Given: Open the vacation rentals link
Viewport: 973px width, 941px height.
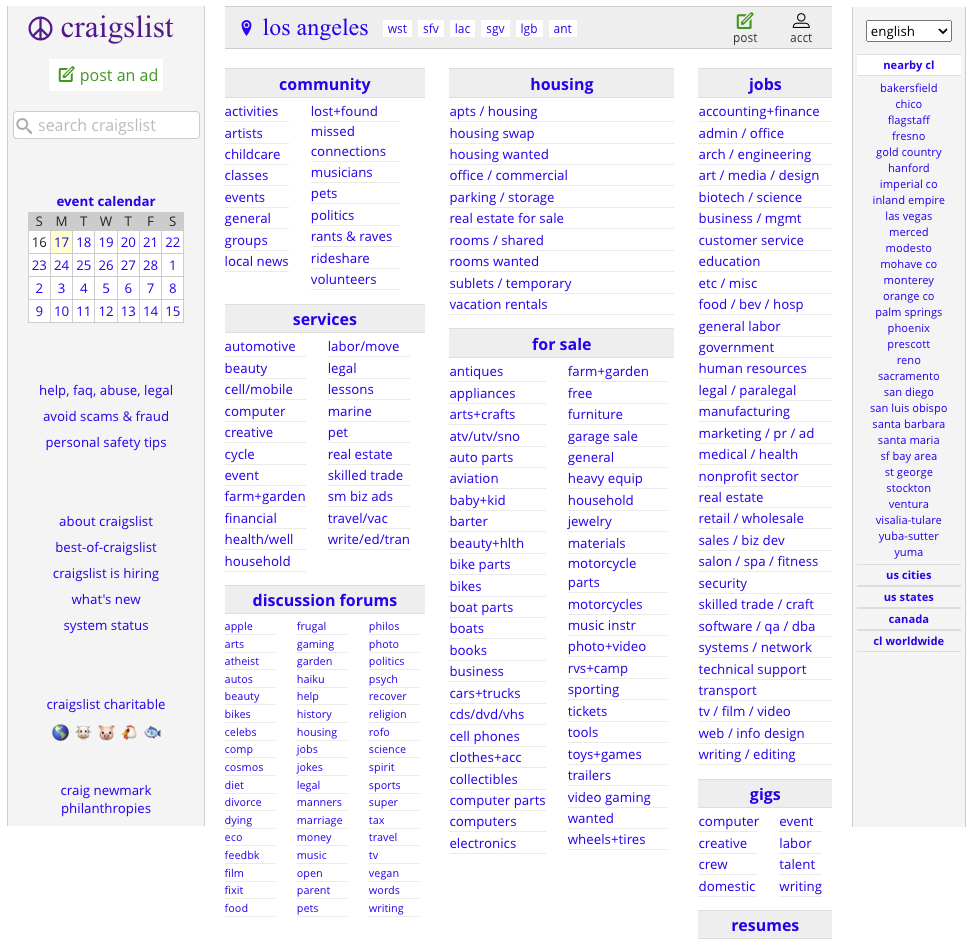Looking at the screenshot, I should [498, 304].
